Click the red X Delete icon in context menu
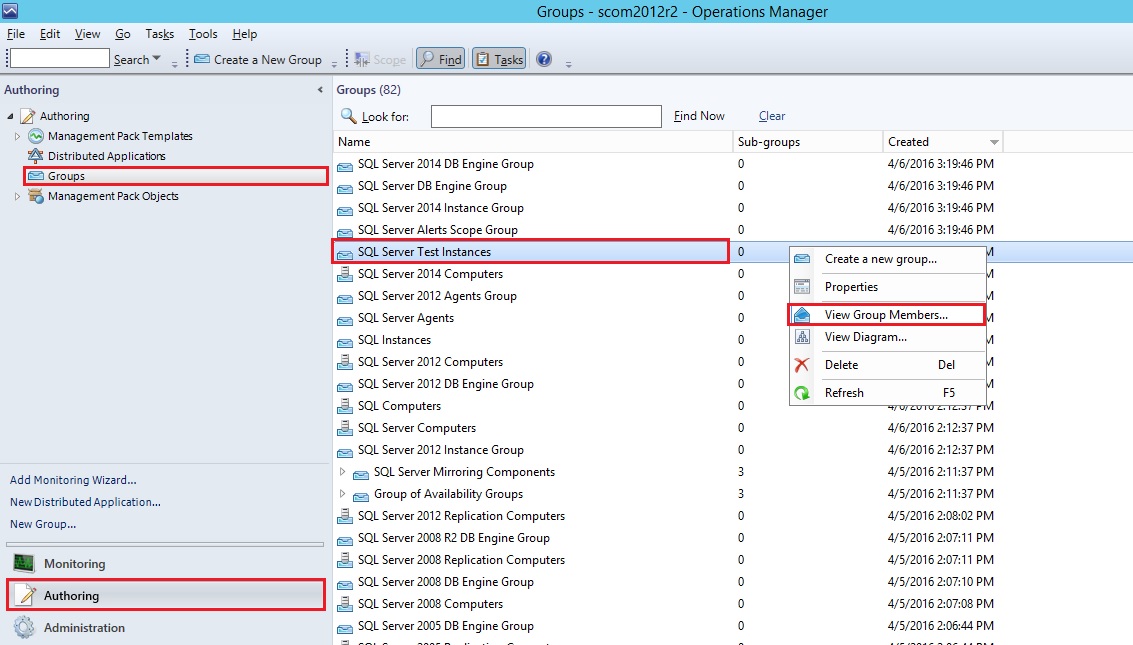 coord(801,365)
